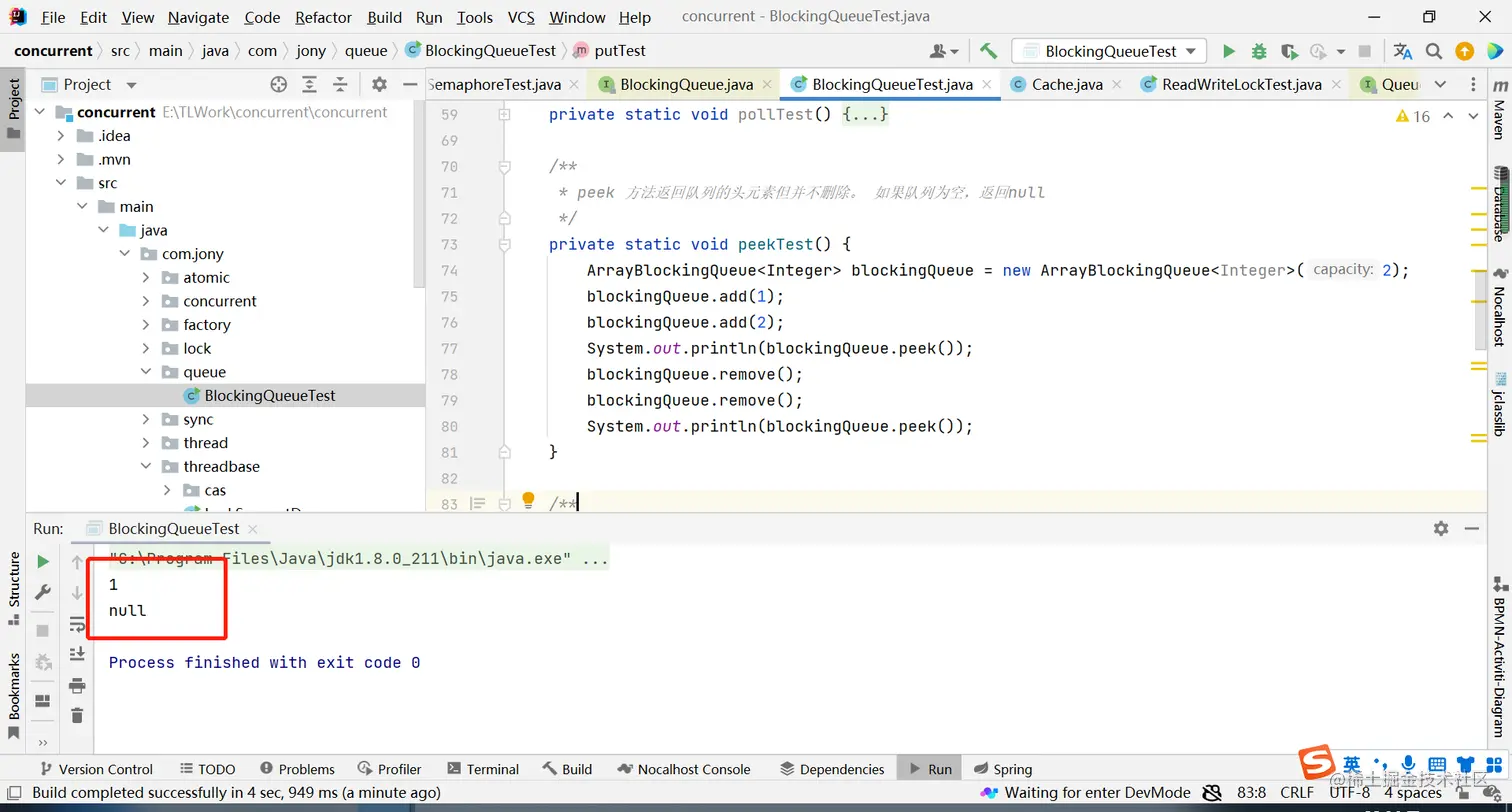Screen dimensions: 1512x812
Task: Locate the opened file in Project tree
Action: click(x=279, y=85)
